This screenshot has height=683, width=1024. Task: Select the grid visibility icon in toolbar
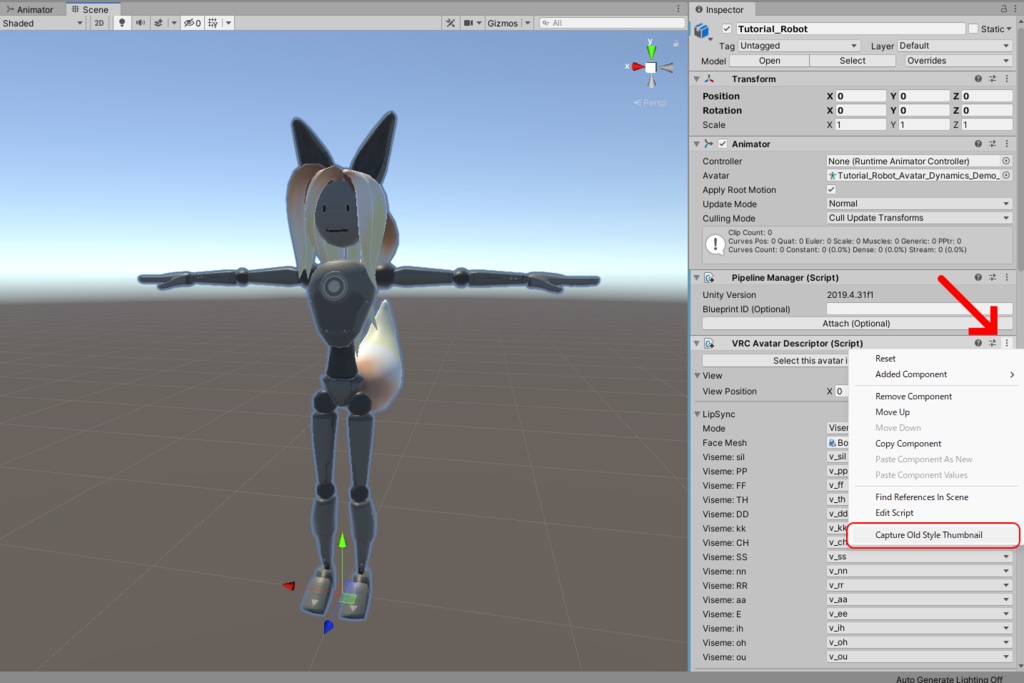point(214,23)
